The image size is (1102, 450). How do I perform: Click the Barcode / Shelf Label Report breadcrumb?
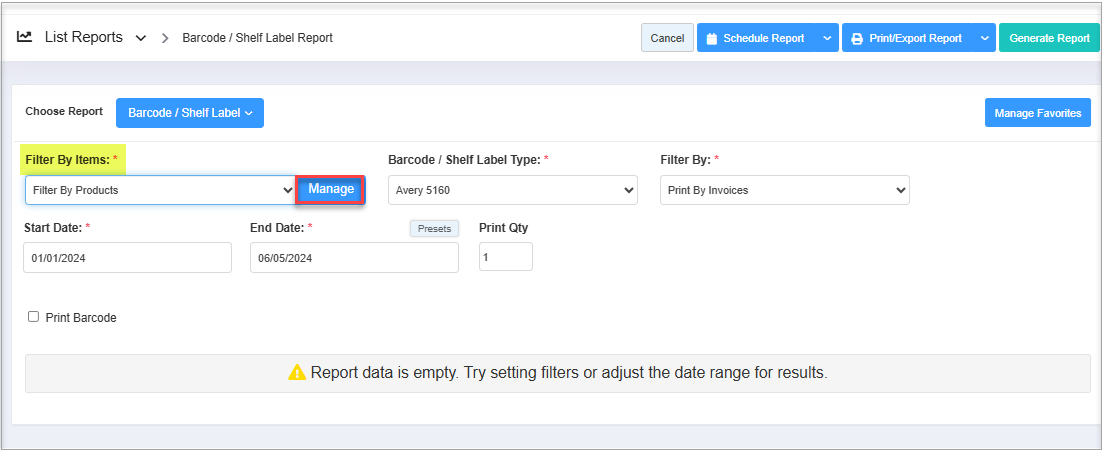click(257, 38)
